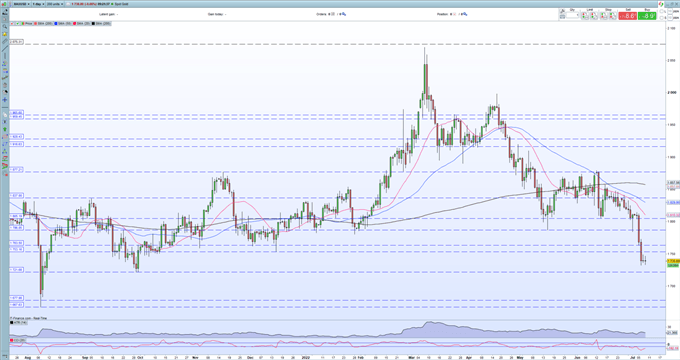680x360 pixels.
Task: Toggle the green checkmark in indicator legend
Action: click(x=17, y=23)
